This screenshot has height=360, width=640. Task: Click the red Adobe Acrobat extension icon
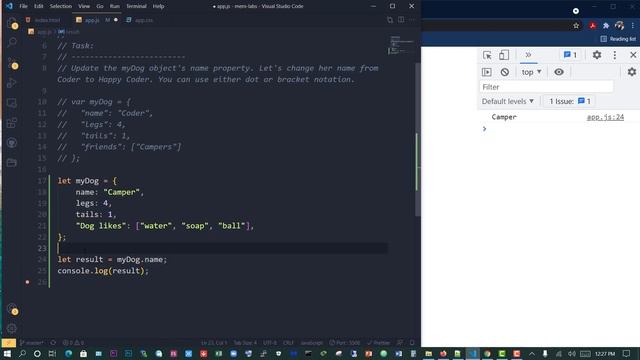tap(592, 26)
